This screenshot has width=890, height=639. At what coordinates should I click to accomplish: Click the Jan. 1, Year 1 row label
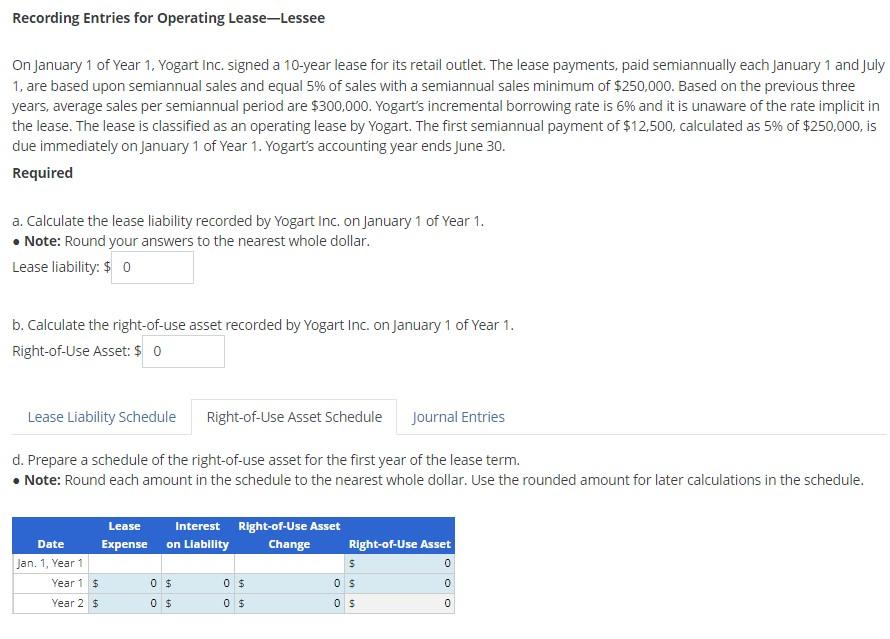coord(50,563)
